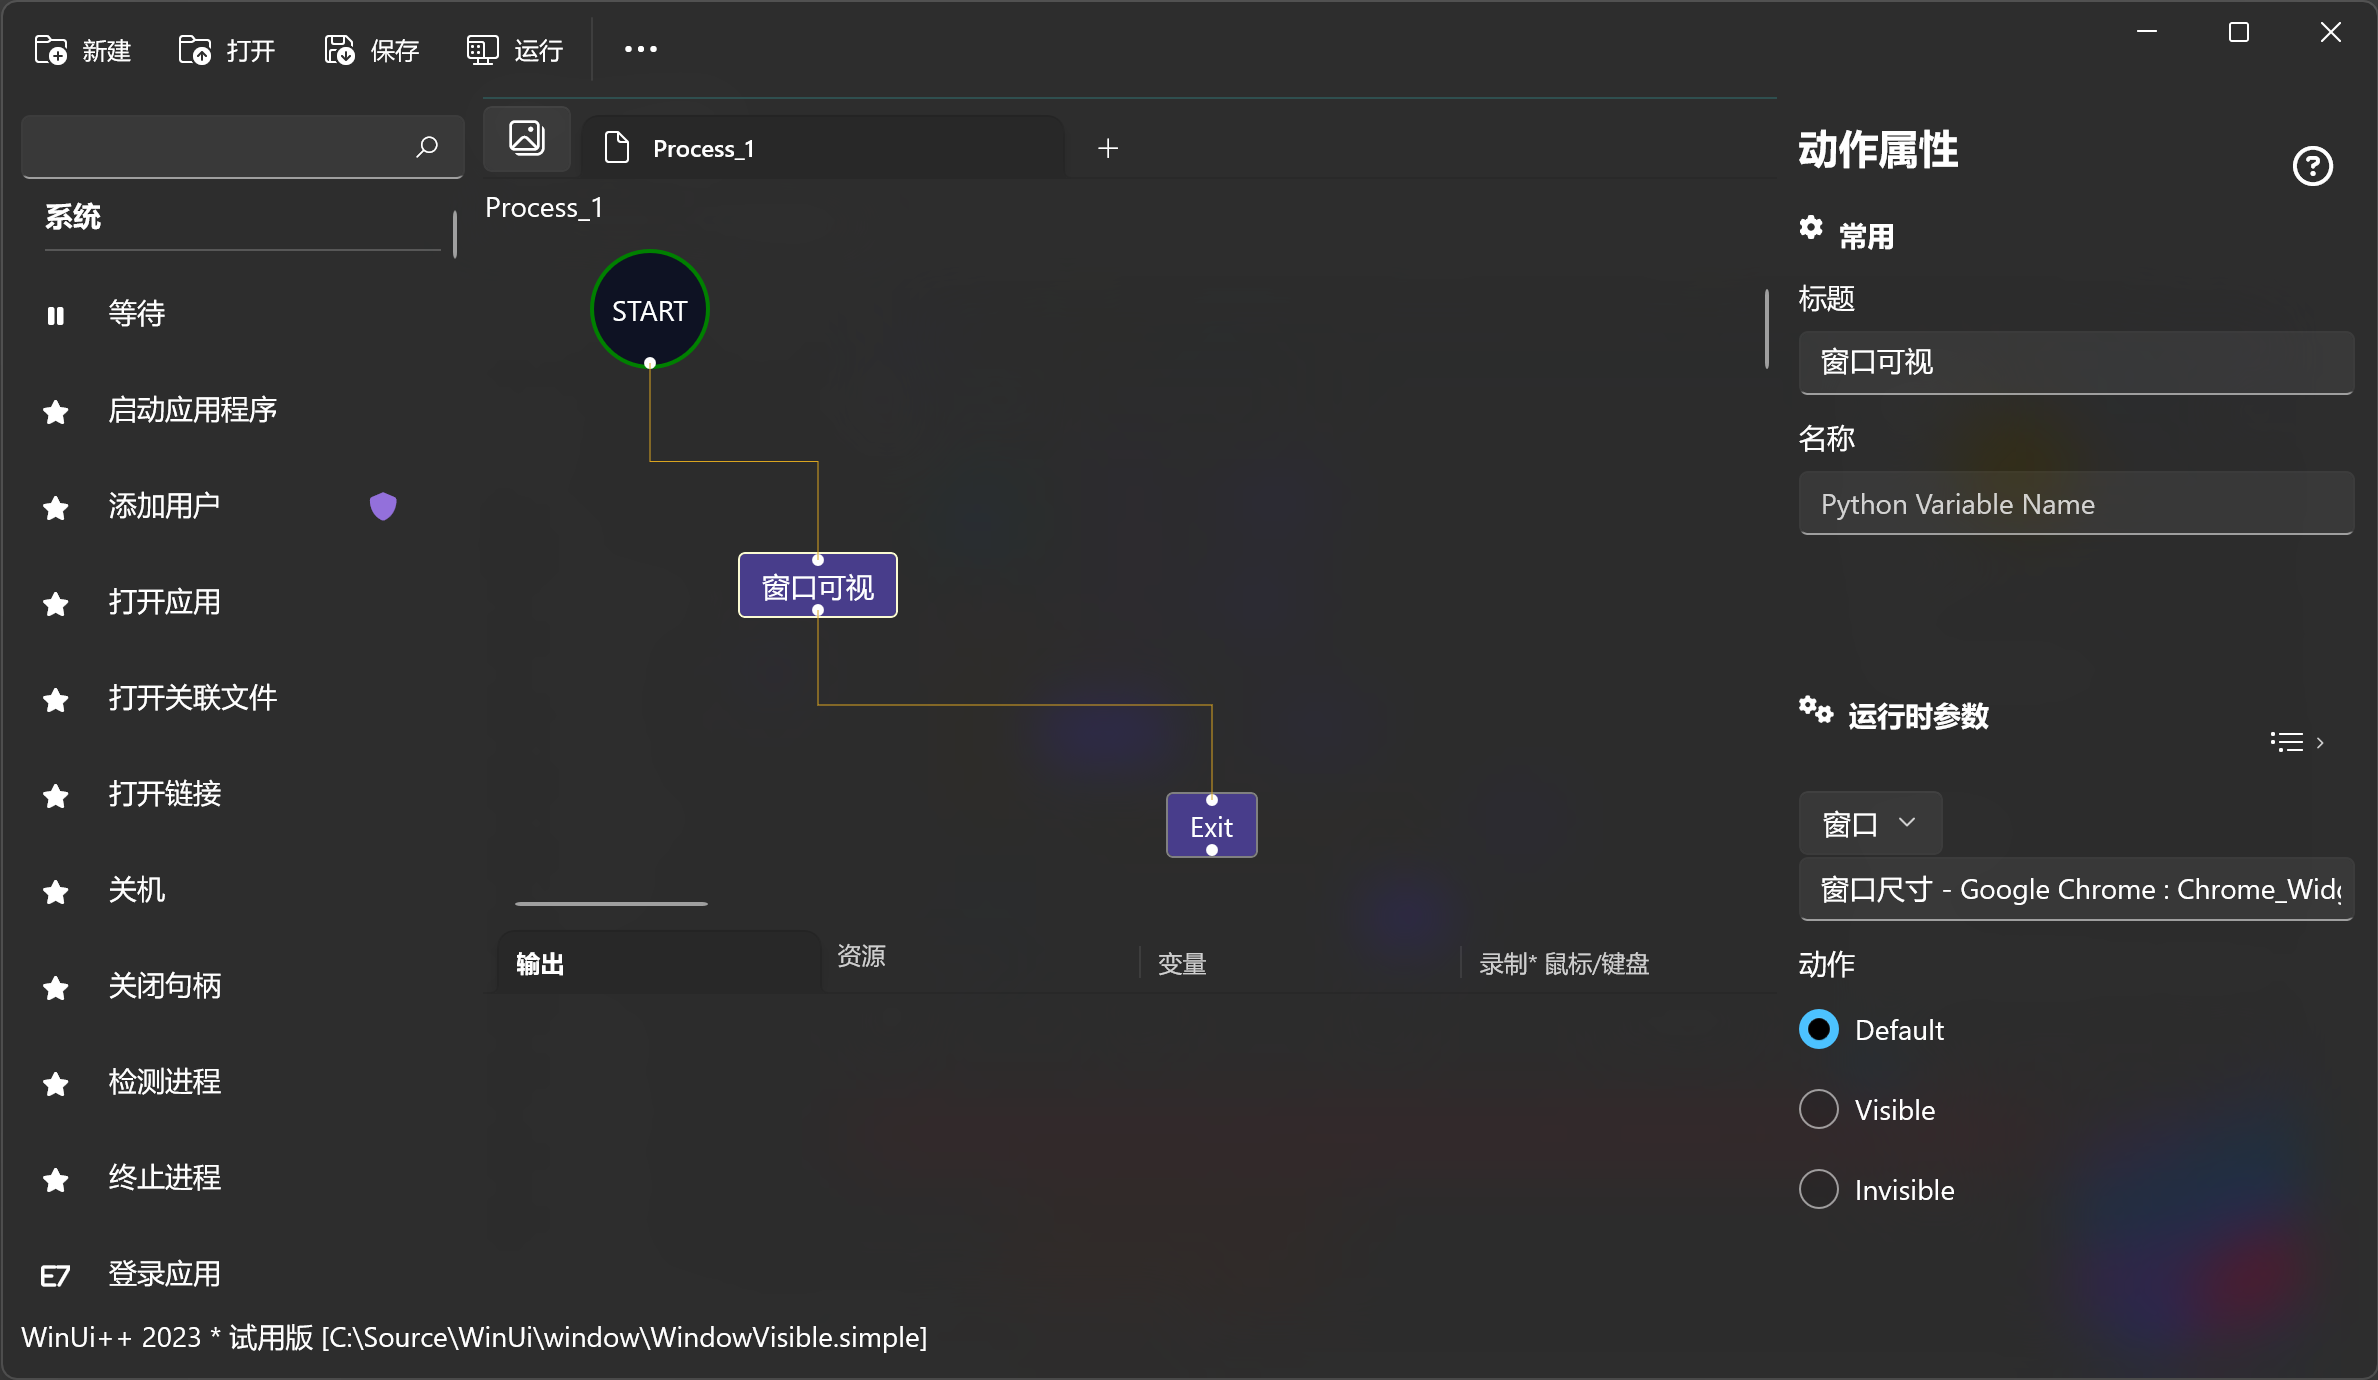Image resolution: width=2378 pixels, height=1380 pixels.
Task: Click the Python Variable Name input field
Action: [x=2076, y=504]
